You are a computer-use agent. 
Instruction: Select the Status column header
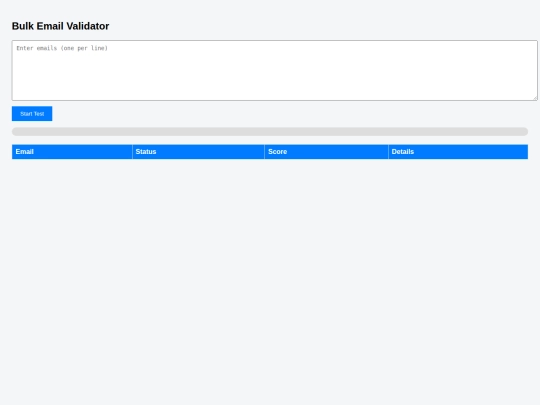(x=198, y=152)
